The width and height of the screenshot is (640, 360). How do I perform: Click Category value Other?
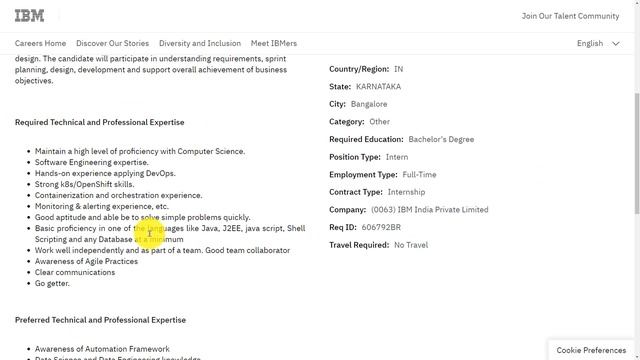380,122
